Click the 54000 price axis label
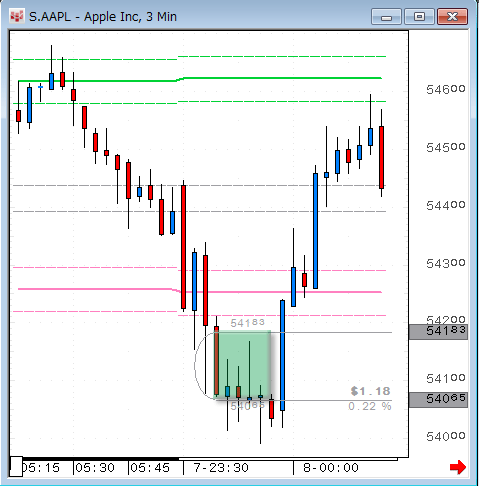The image size is (479, 486). (x=446, y=436)
